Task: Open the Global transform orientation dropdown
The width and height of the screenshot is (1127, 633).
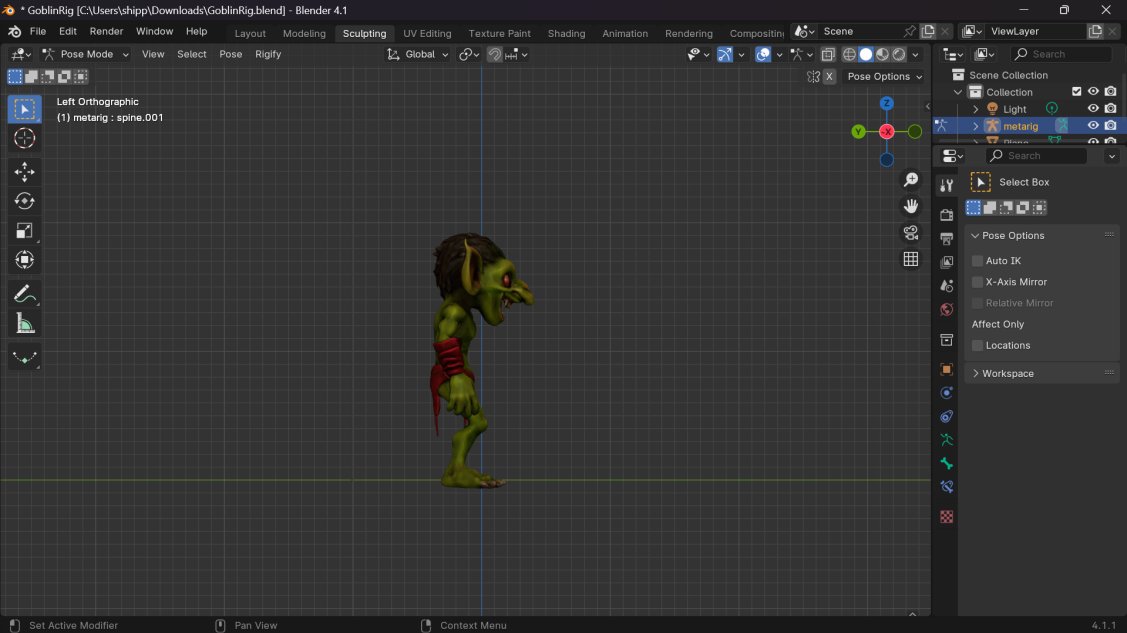Action: click(418, 54)
